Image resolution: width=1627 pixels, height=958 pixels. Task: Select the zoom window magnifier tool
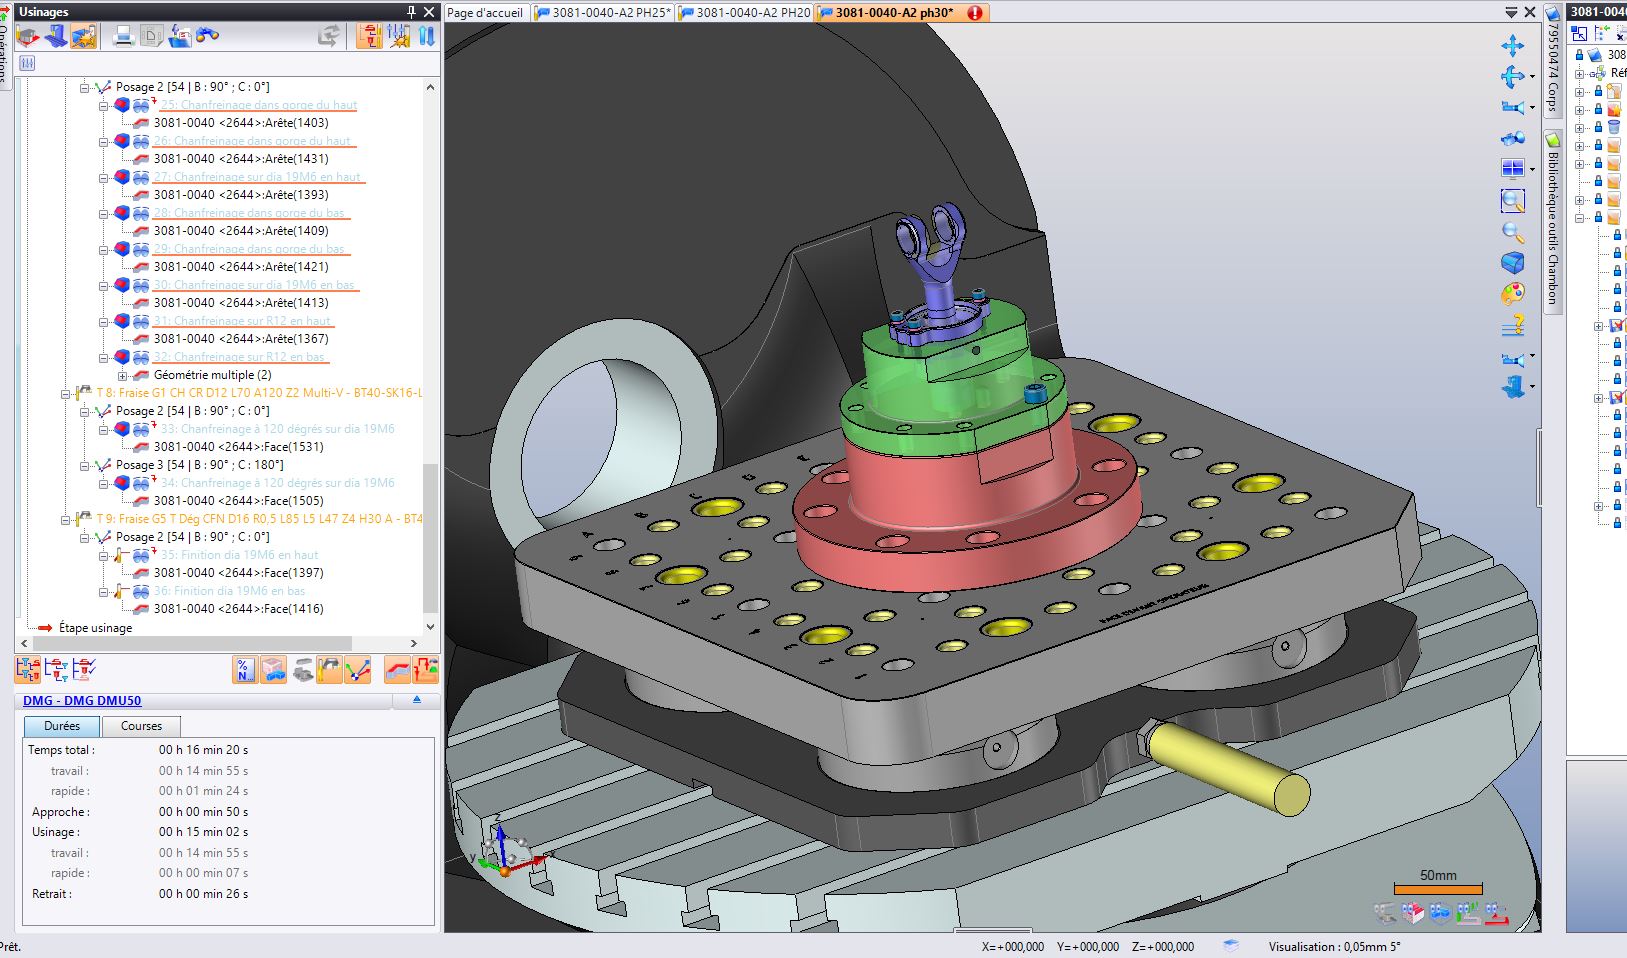(x=1512, y=201)
